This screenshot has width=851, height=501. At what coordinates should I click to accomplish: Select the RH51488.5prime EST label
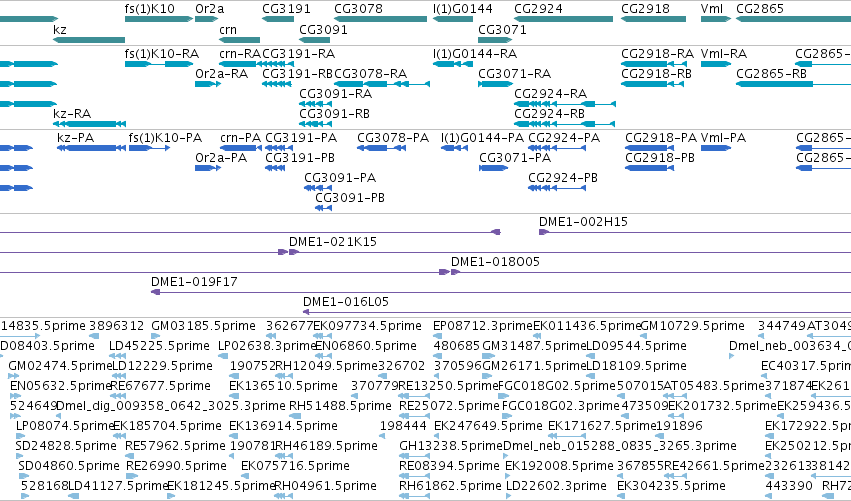pyautogui.click(x=340, y=407)
